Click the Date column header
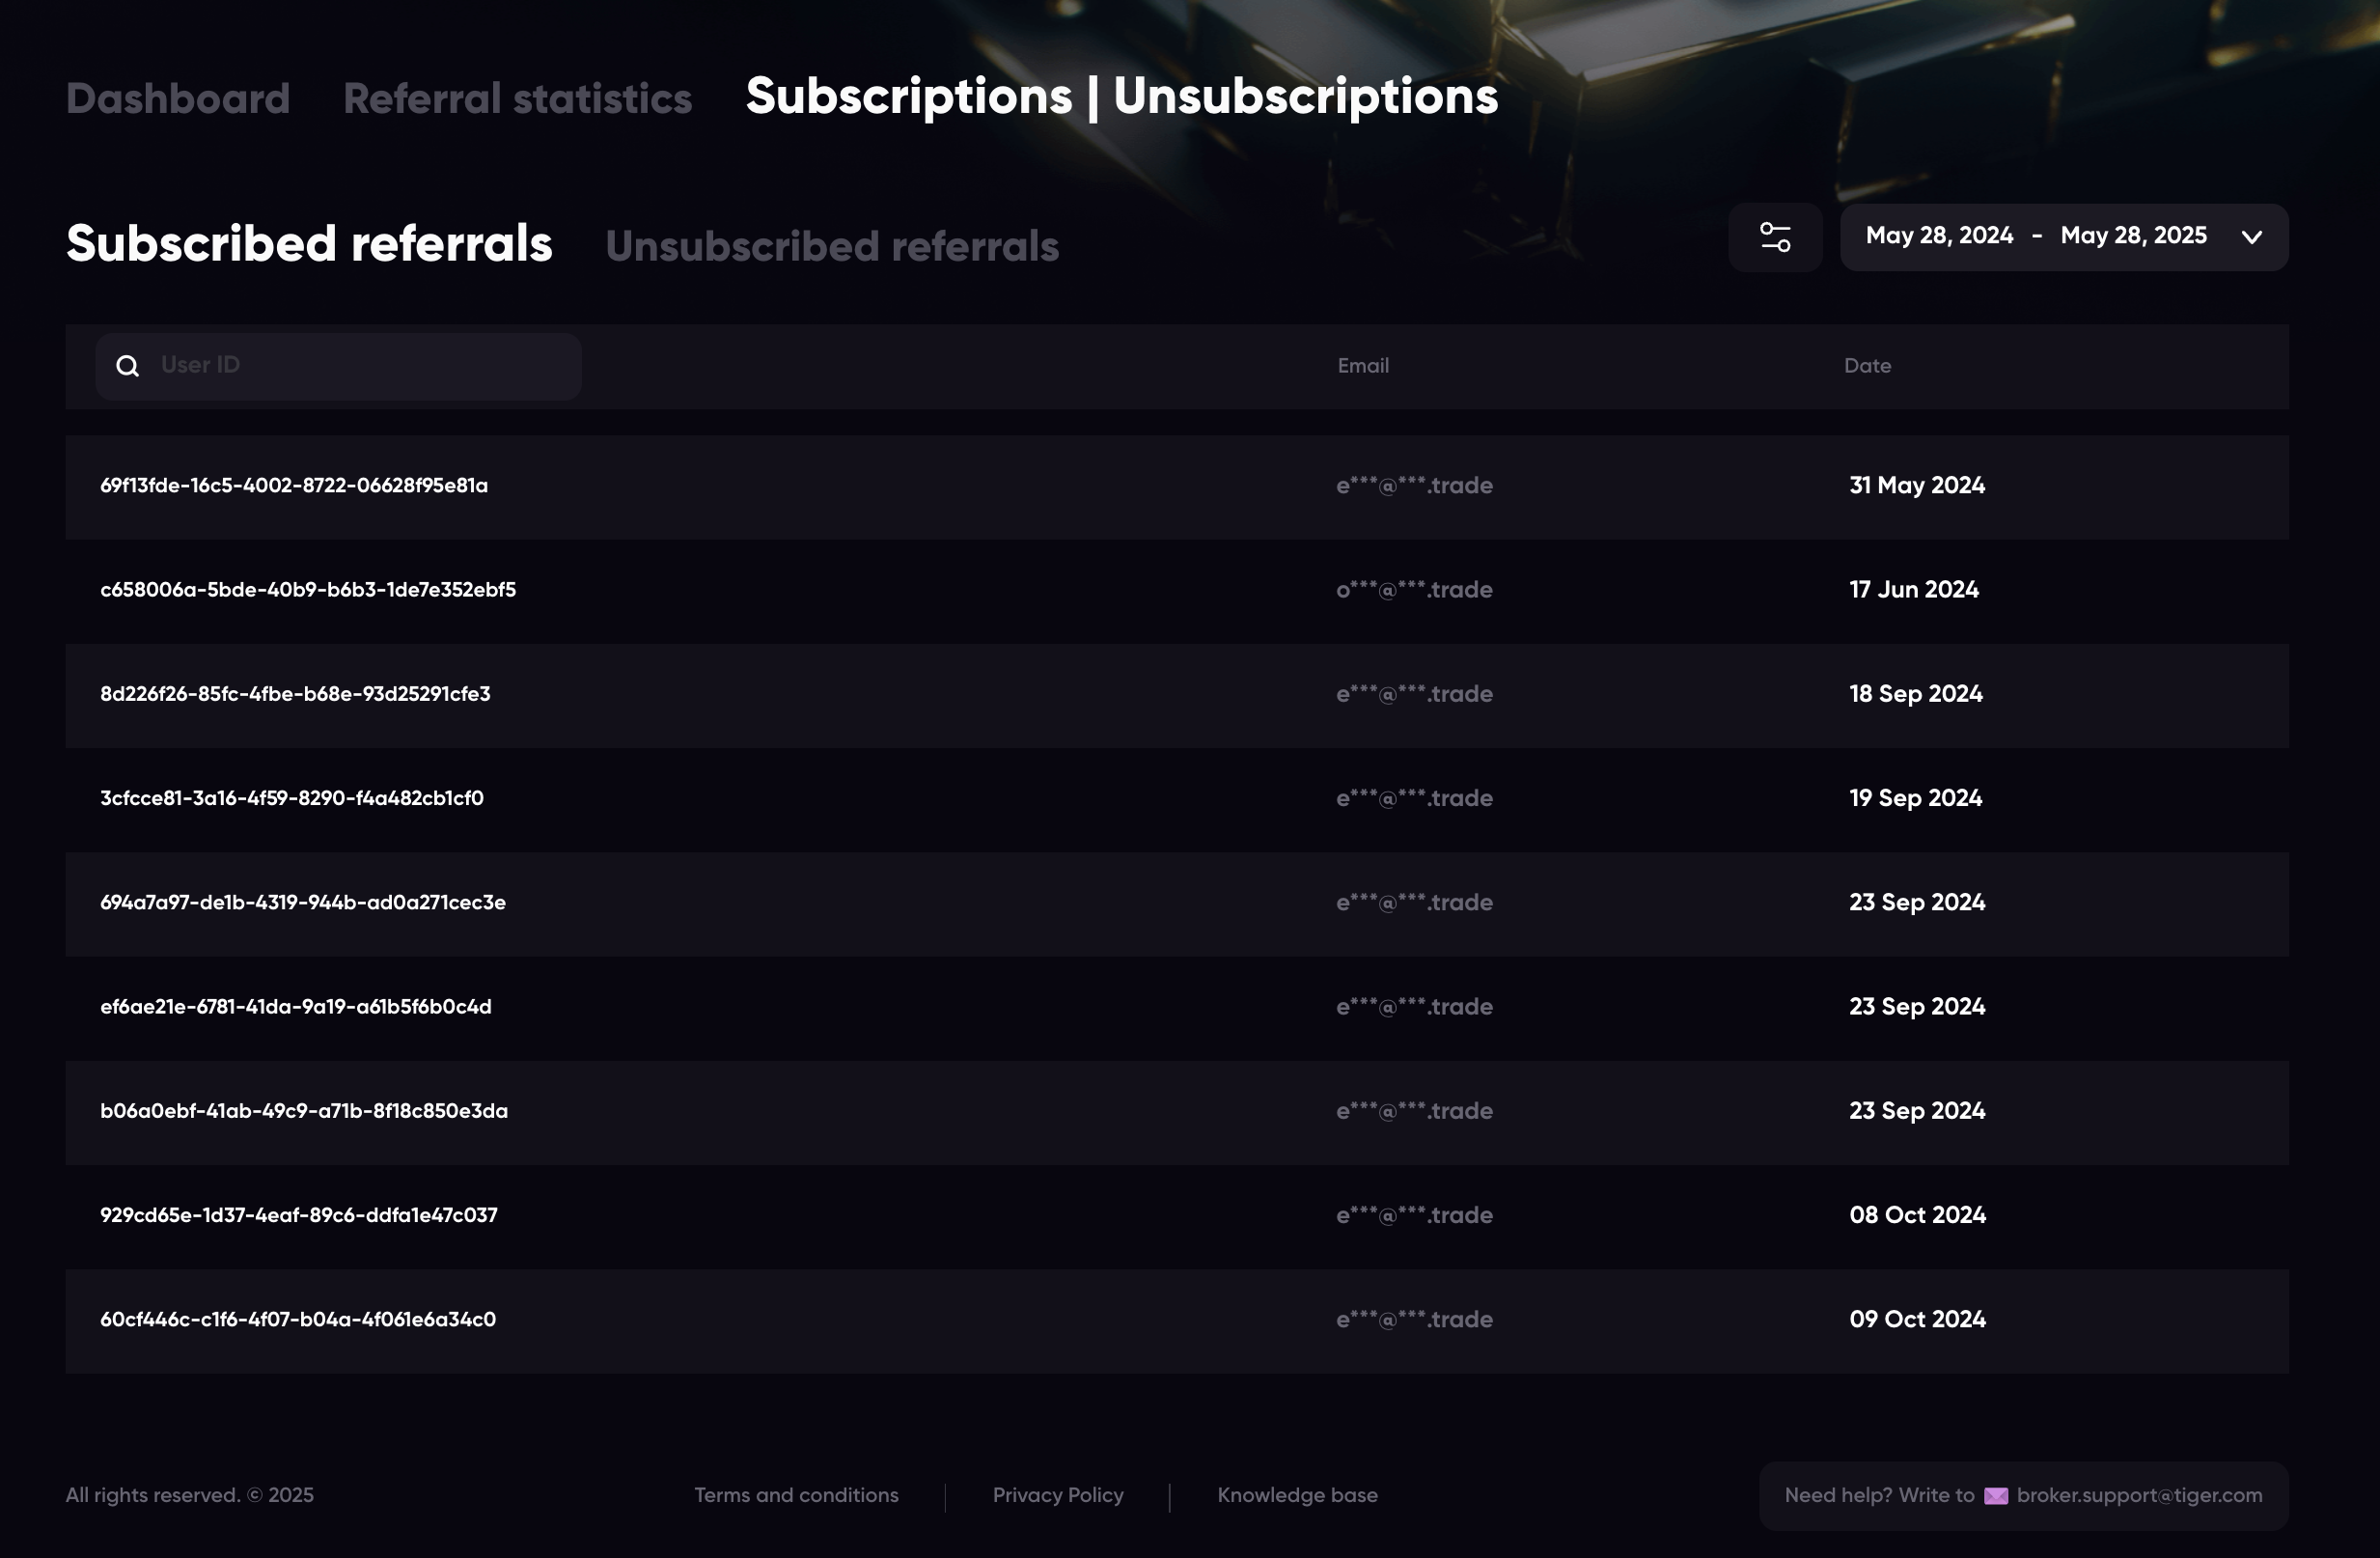Image resolution: width=2380 pixels, height=1558 pixels. click(x=1867, y=366)
